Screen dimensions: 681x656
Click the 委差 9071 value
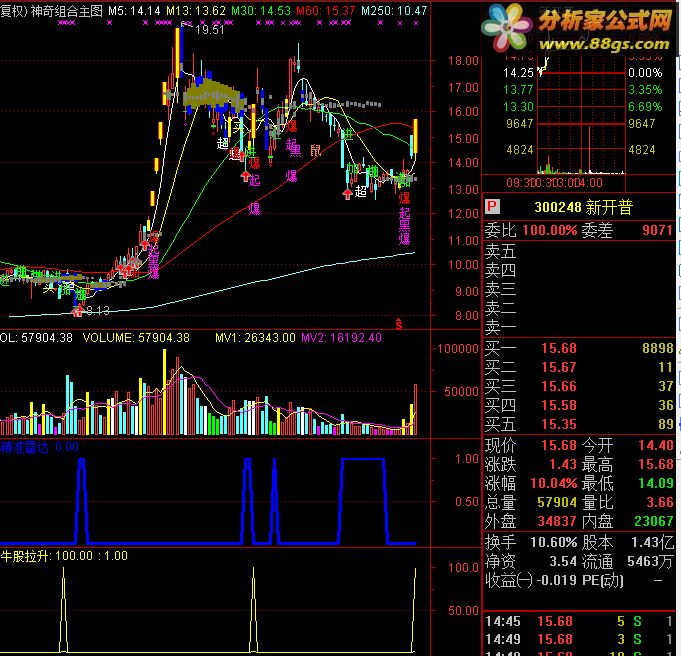658,230
